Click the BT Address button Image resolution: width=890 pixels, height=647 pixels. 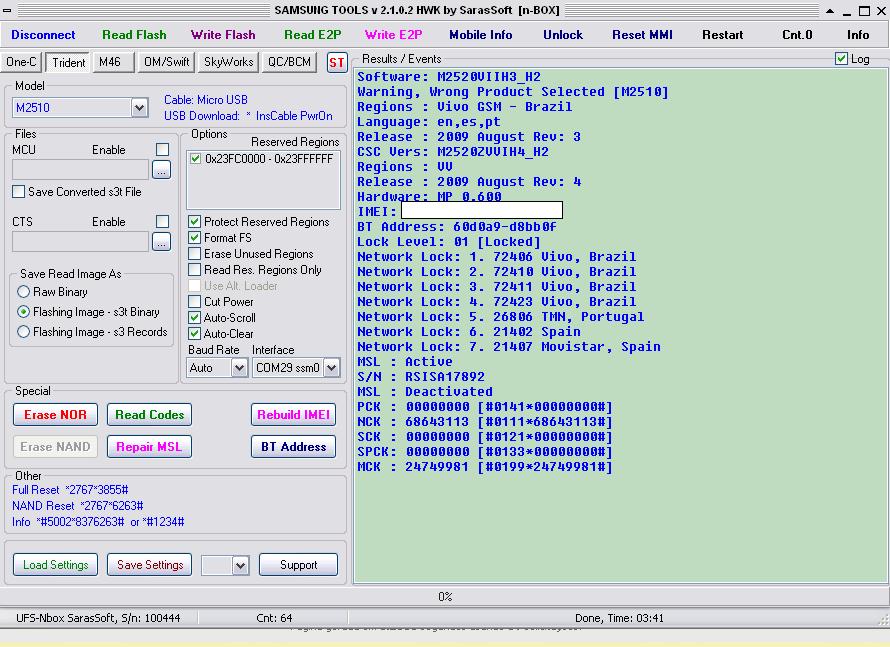[293, 447]
